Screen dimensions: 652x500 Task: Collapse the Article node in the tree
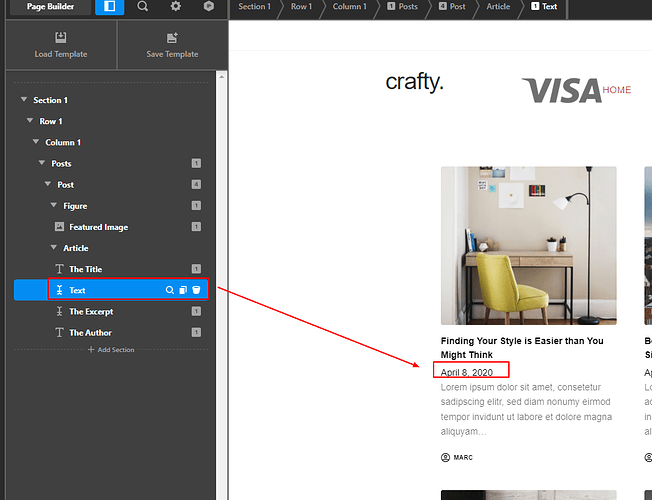tap(54, 248)
